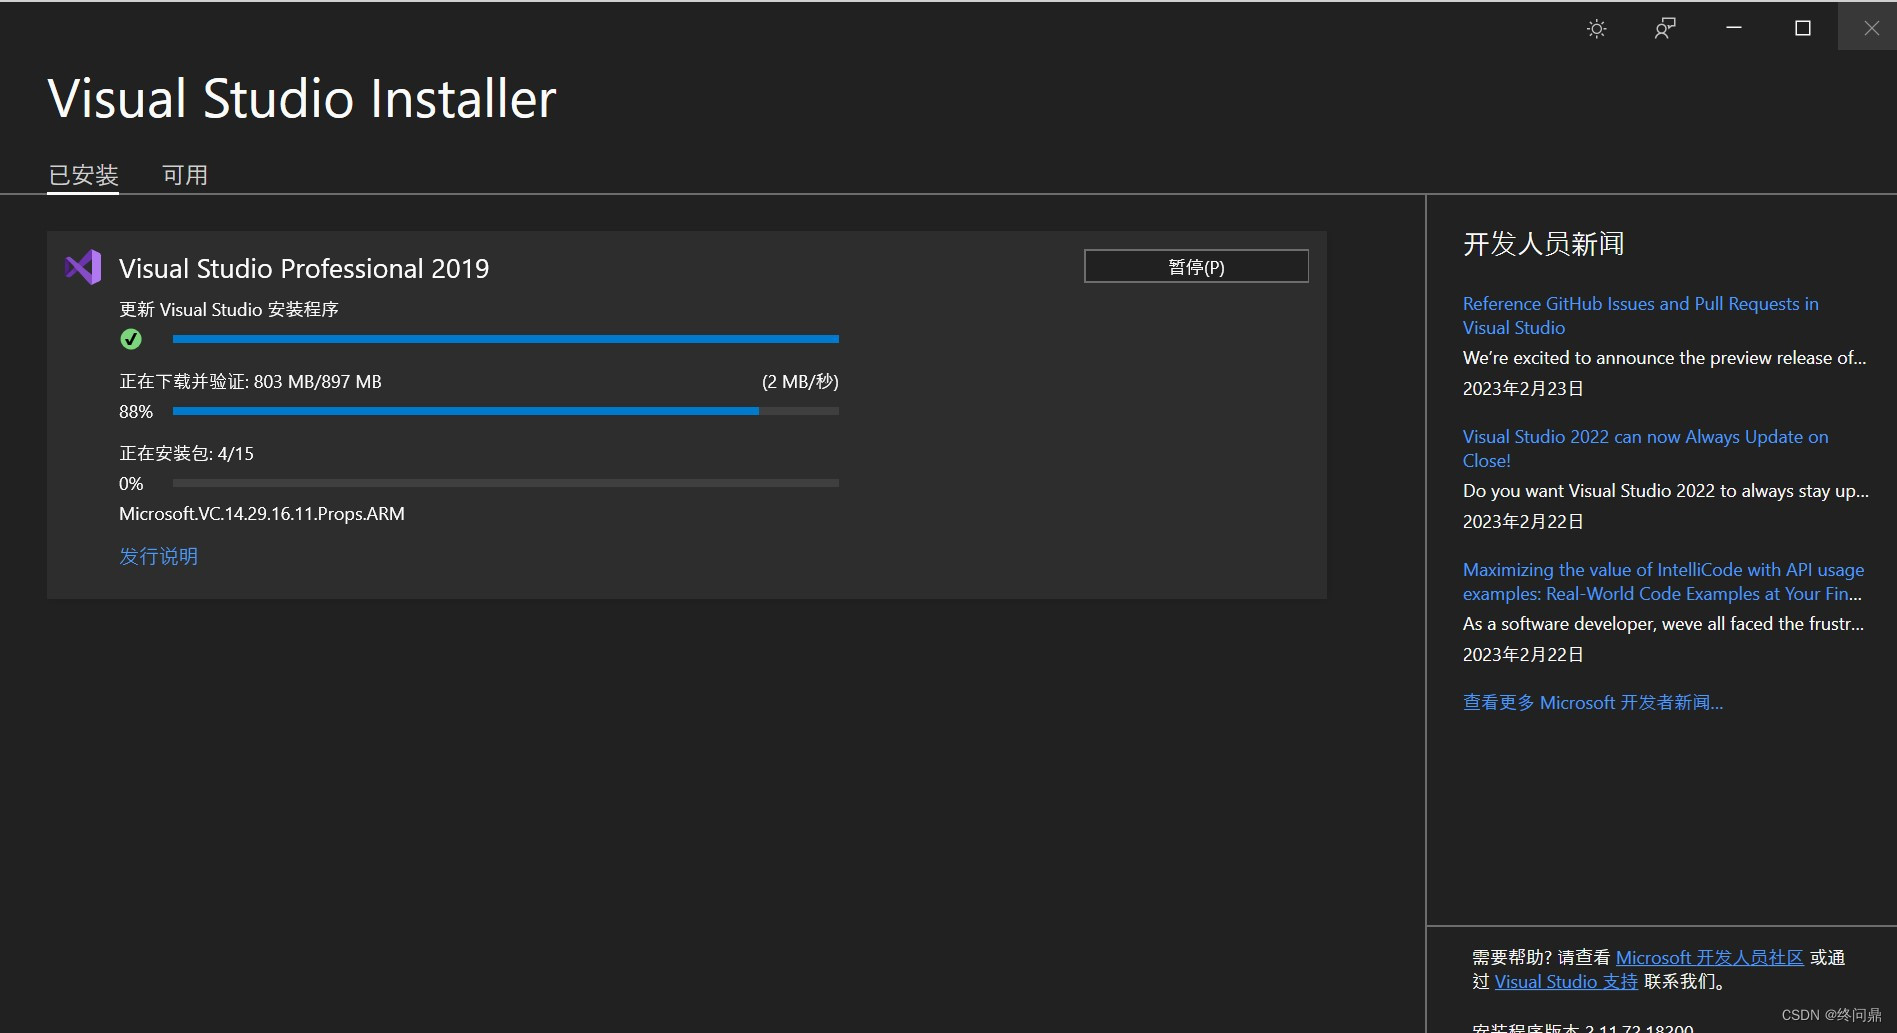The image size is (1897, 1033).
Task: Close the Visual Studio Installer window
Action: (x=1871, y=28)
